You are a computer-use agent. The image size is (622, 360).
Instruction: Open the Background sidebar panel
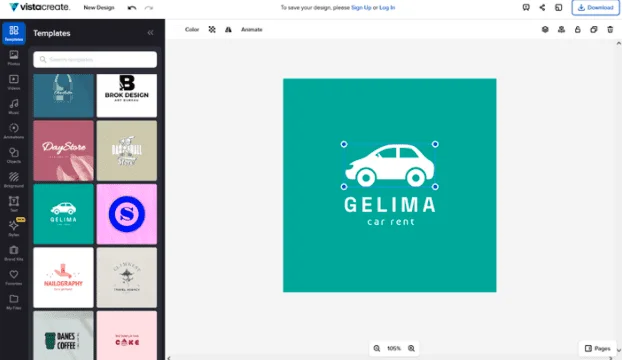[x=14, y=180]
